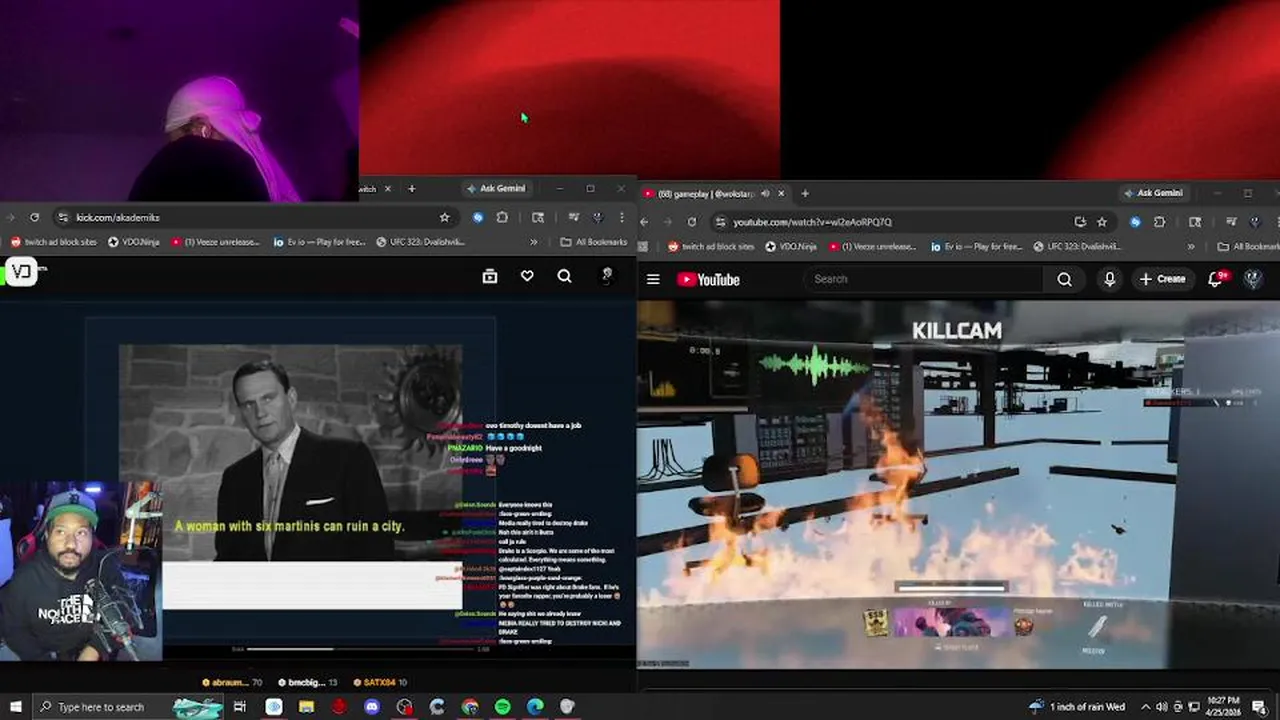
Task: Bookmark kick.com page with star
Action: pyautogui.click(x=444, y=217)
